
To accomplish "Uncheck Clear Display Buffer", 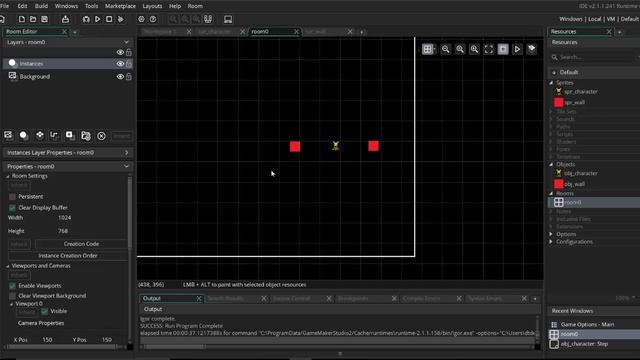I will [12, 208].
